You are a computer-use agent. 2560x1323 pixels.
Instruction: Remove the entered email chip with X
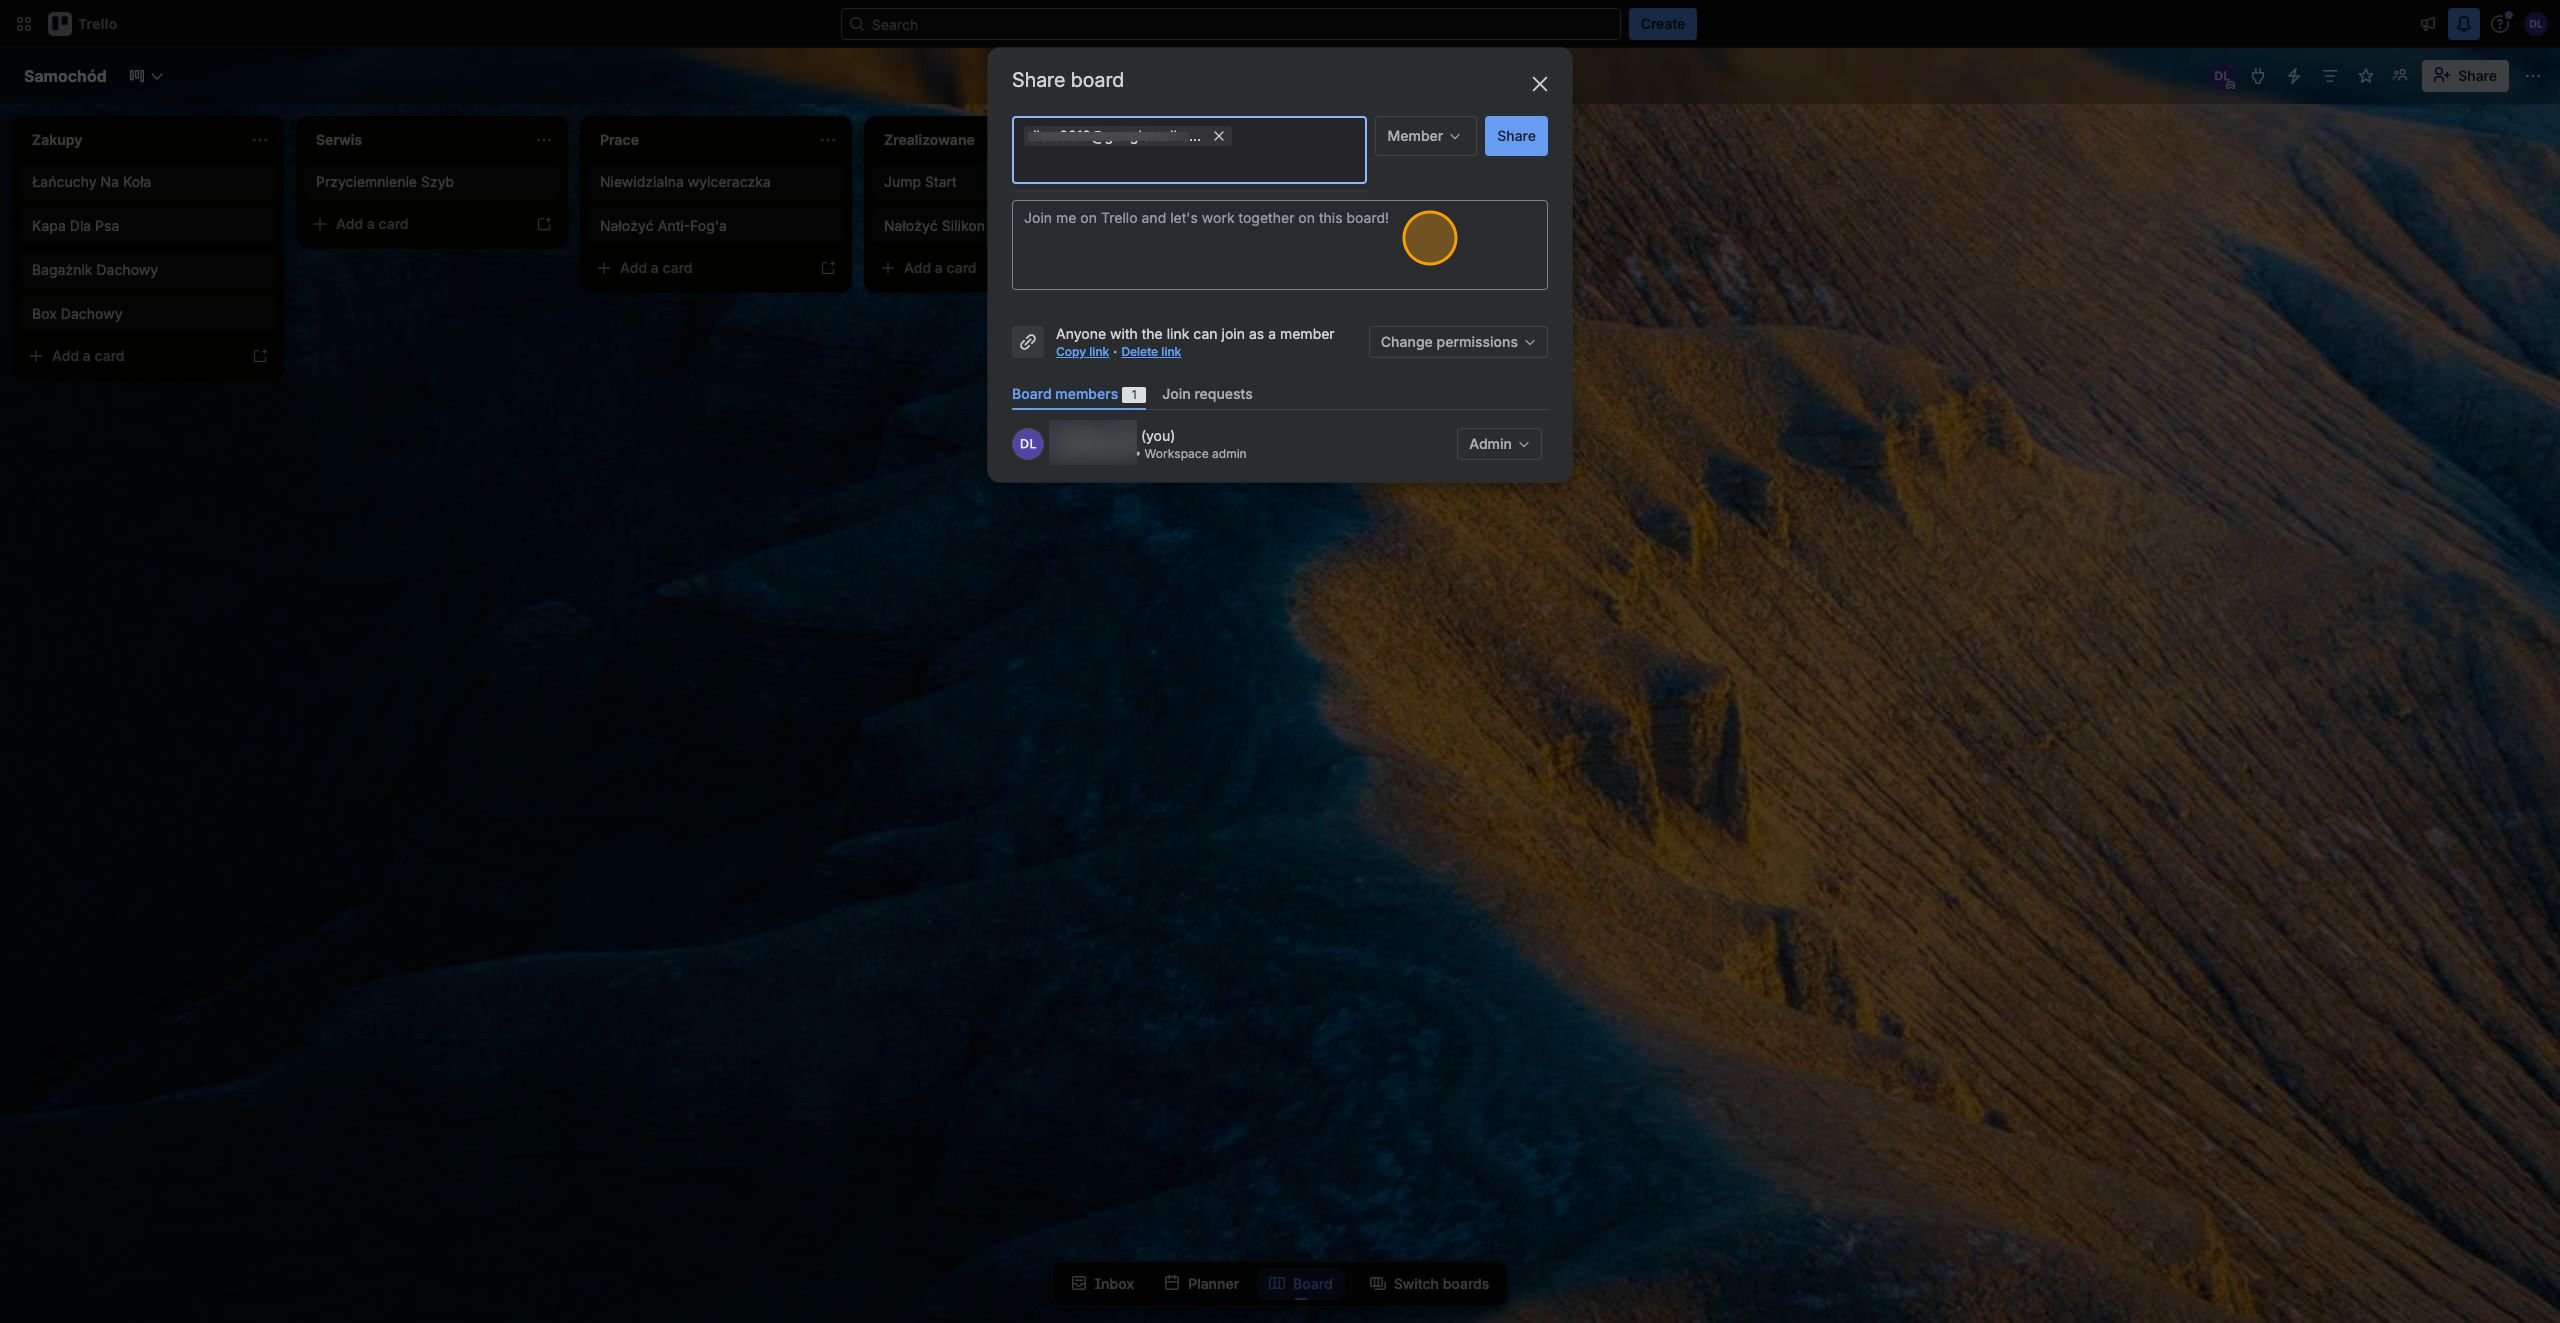[x=1218, y=136]
